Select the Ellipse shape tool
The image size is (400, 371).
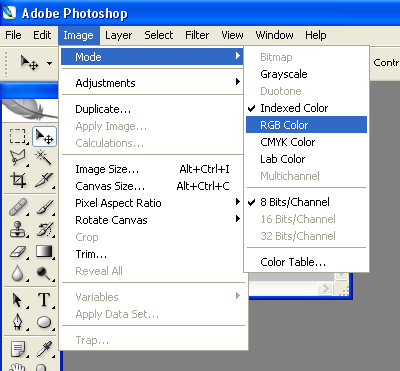44,322
